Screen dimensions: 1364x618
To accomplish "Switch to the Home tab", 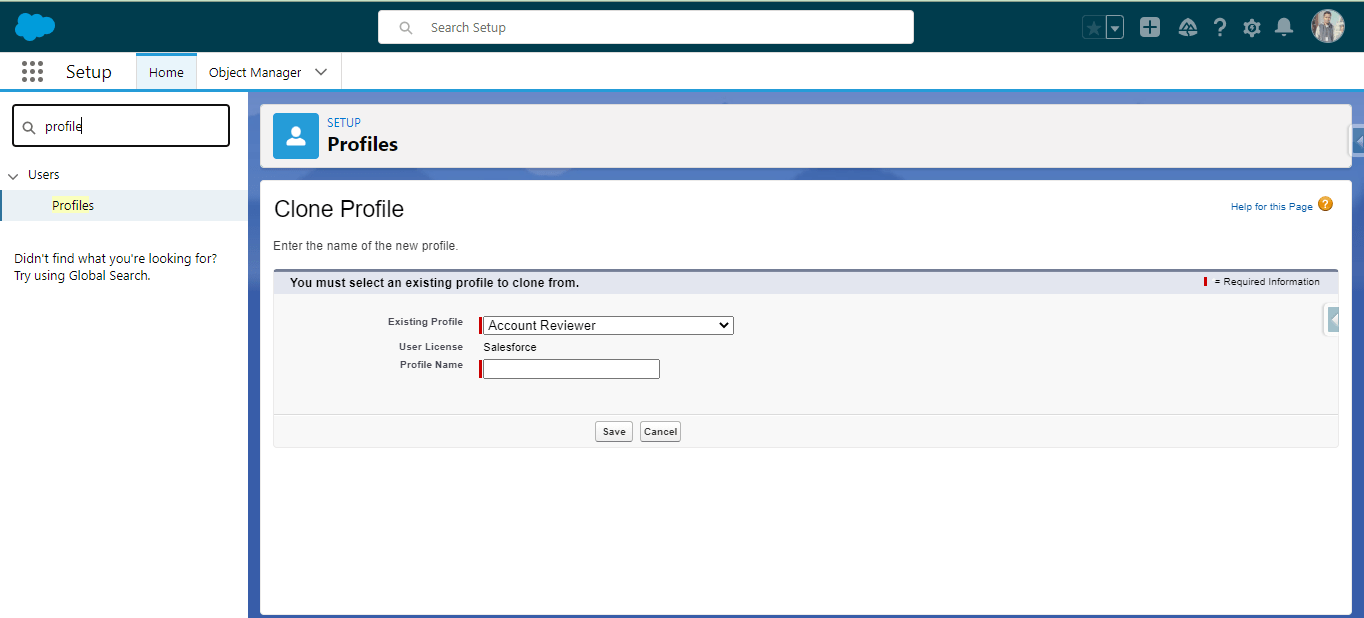I will pos(166,72).
